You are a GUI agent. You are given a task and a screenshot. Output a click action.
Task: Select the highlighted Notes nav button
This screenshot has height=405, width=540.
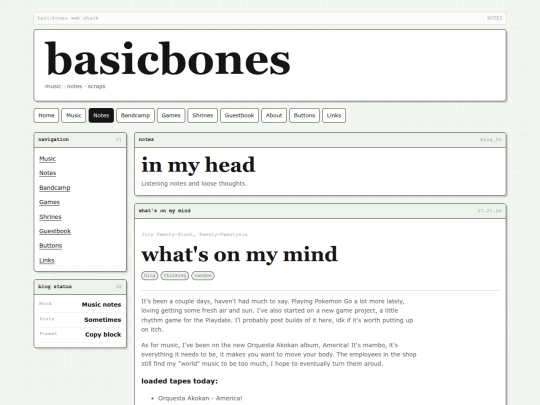(101, 115)
